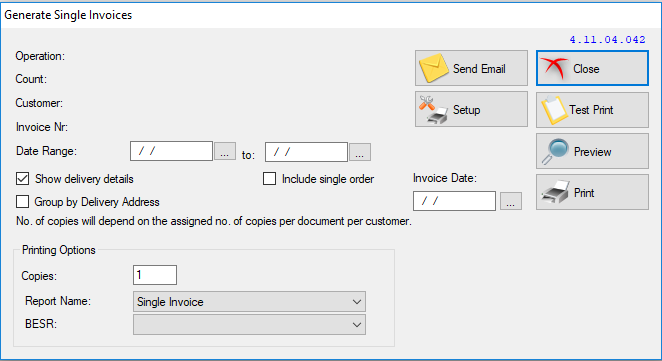662x361 pixels.
Task: Click the Copies number field
Action: pos(155,275)
